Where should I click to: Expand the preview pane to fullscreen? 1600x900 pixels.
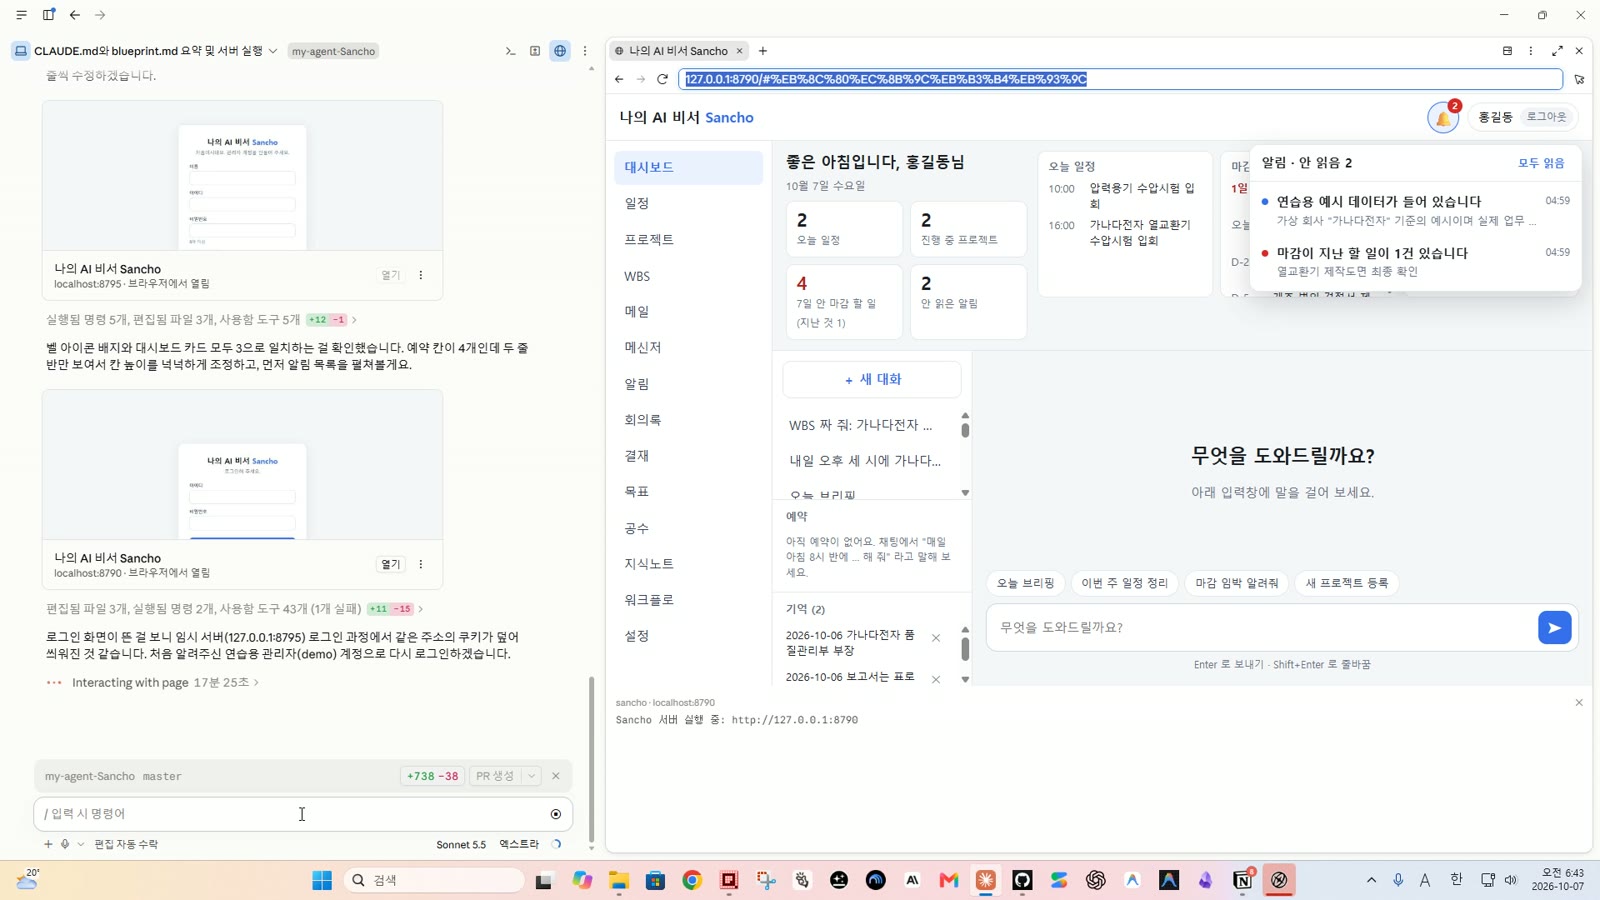coord(1557,51)
